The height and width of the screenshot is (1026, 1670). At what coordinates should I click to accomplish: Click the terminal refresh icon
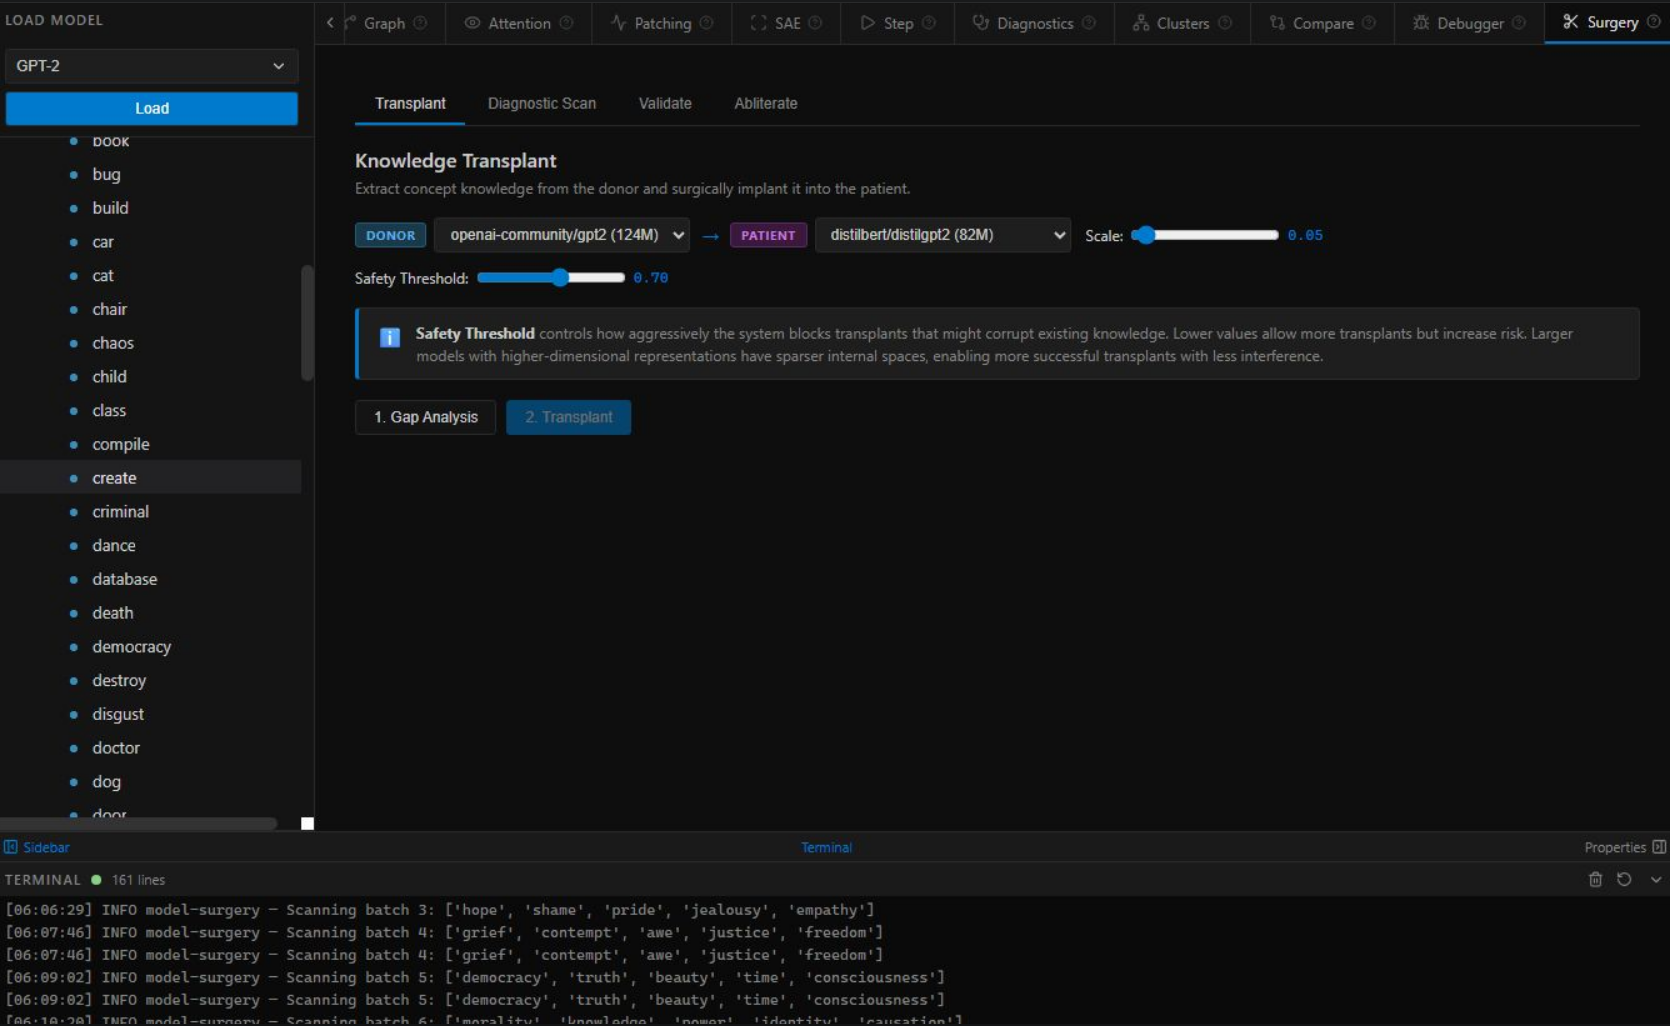[x=1624, y=880]
